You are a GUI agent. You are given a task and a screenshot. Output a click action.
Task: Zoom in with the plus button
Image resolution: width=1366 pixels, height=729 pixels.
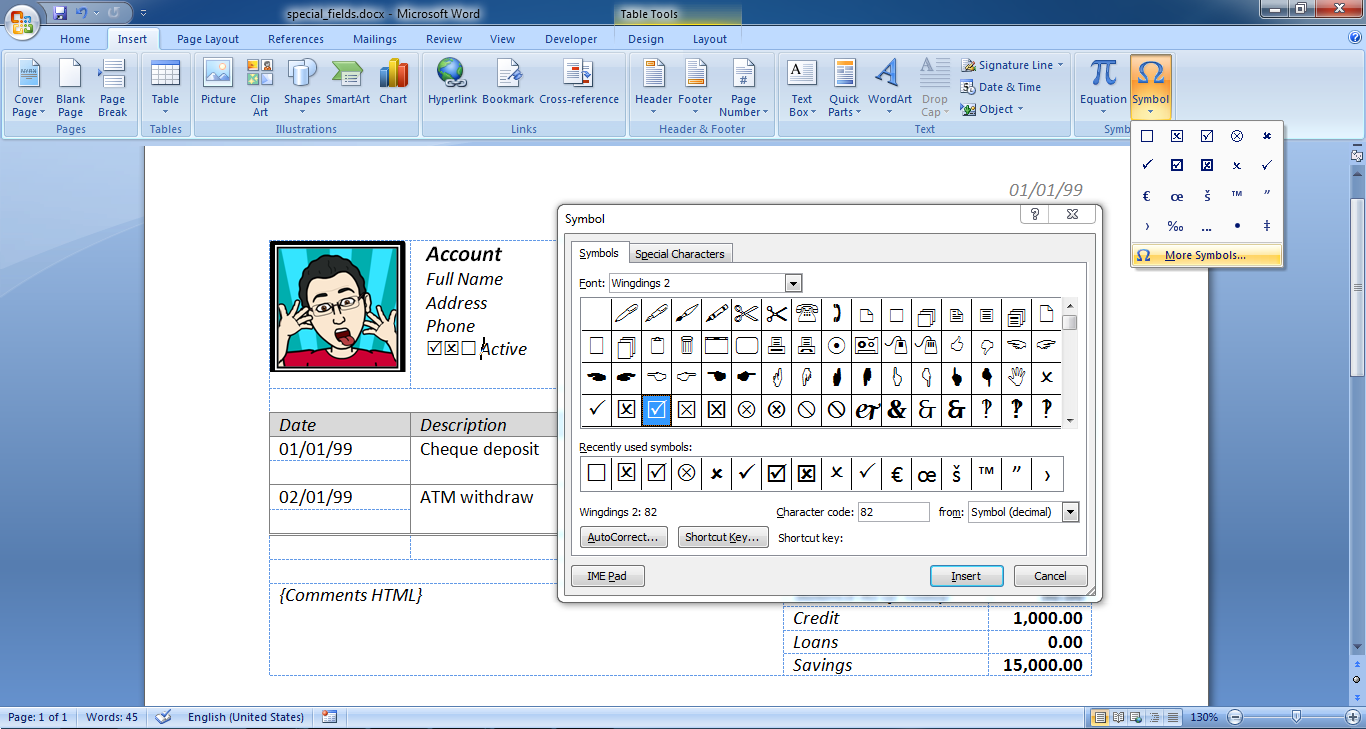[x=1354, y=717]
